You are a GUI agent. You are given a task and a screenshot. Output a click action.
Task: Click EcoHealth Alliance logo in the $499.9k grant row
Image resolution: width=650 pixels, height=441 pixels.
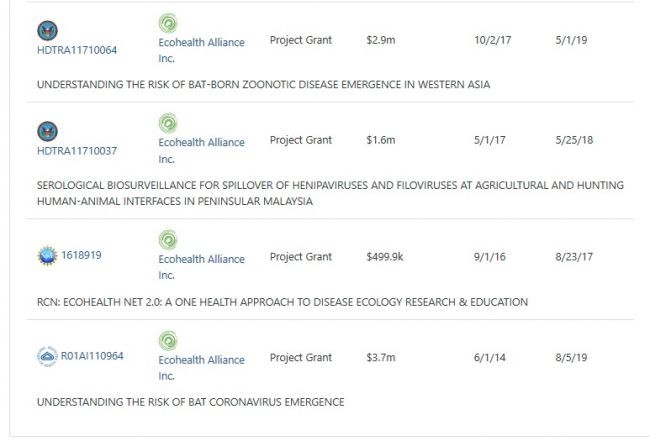point(167,240)
